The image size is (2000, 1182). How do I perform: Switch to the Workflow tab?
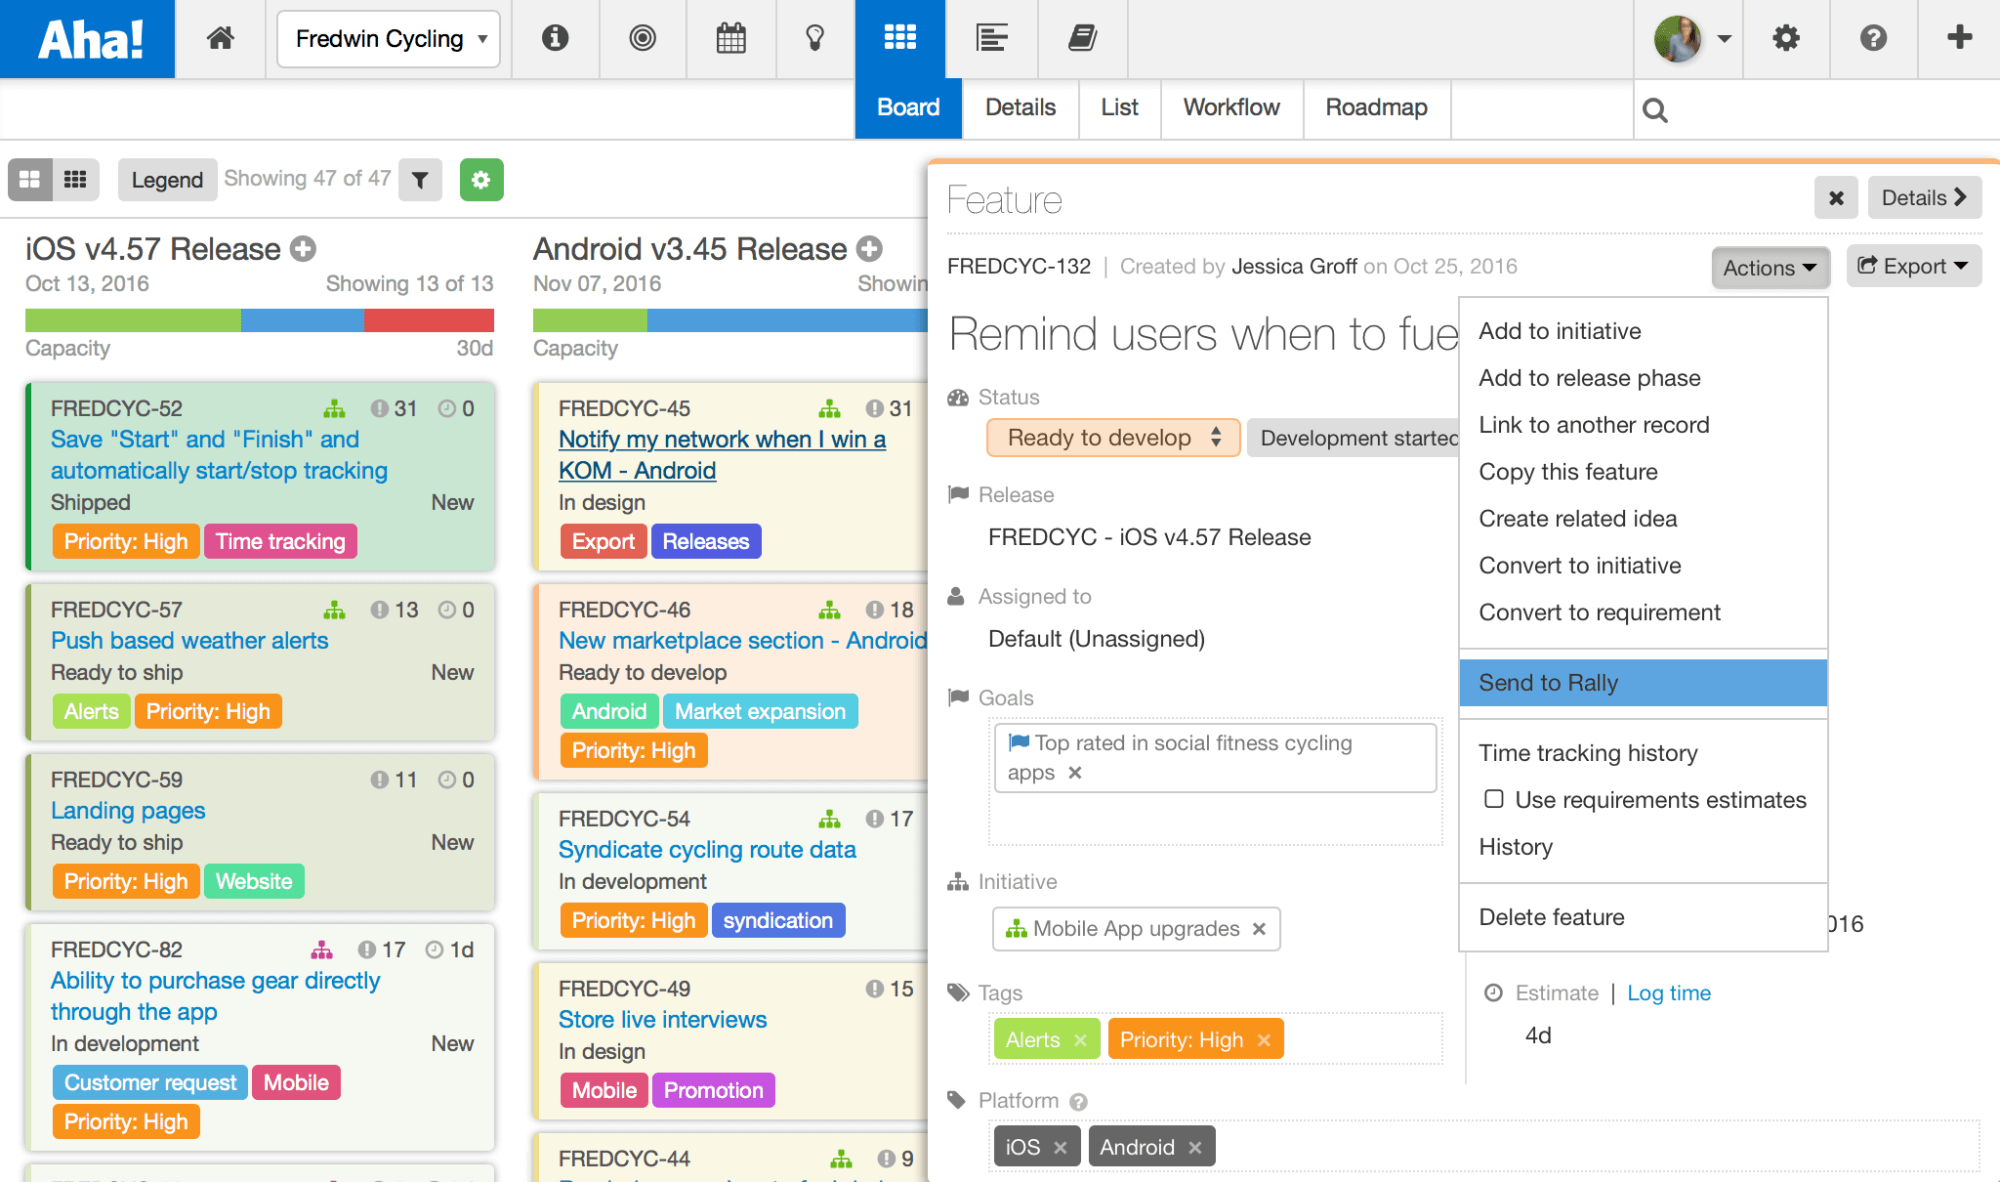click(1231, 108)
